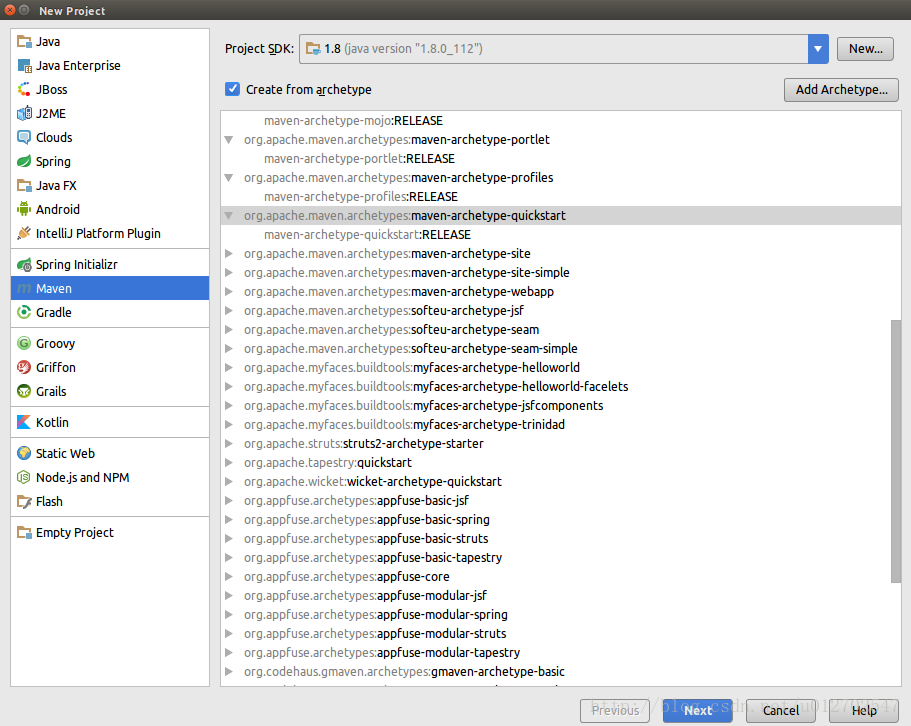
Task: Select softeu-archetype-seam-simple archetype row
Action: click(x=561, y=348)
